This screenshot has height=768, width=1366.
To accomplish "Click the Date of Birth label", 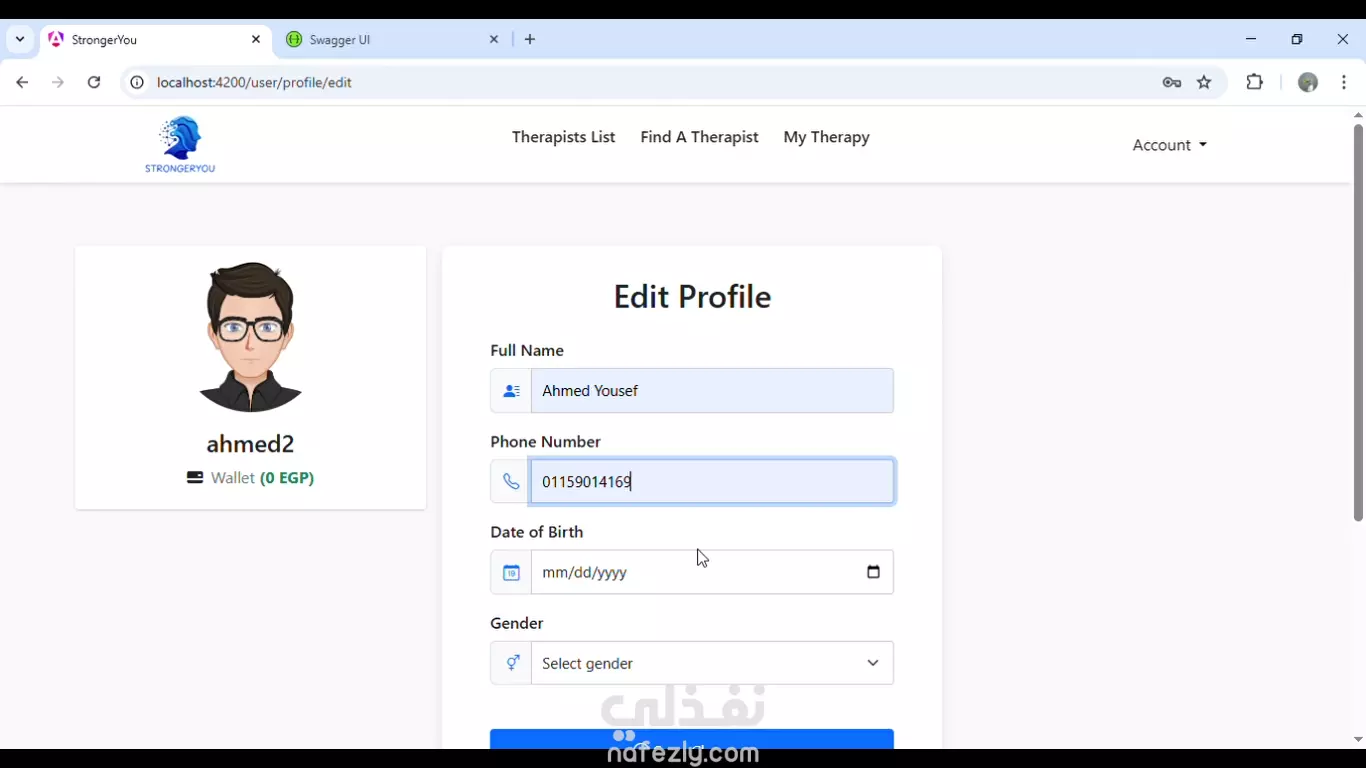I will pyautogui.click(x=537, y=532).
